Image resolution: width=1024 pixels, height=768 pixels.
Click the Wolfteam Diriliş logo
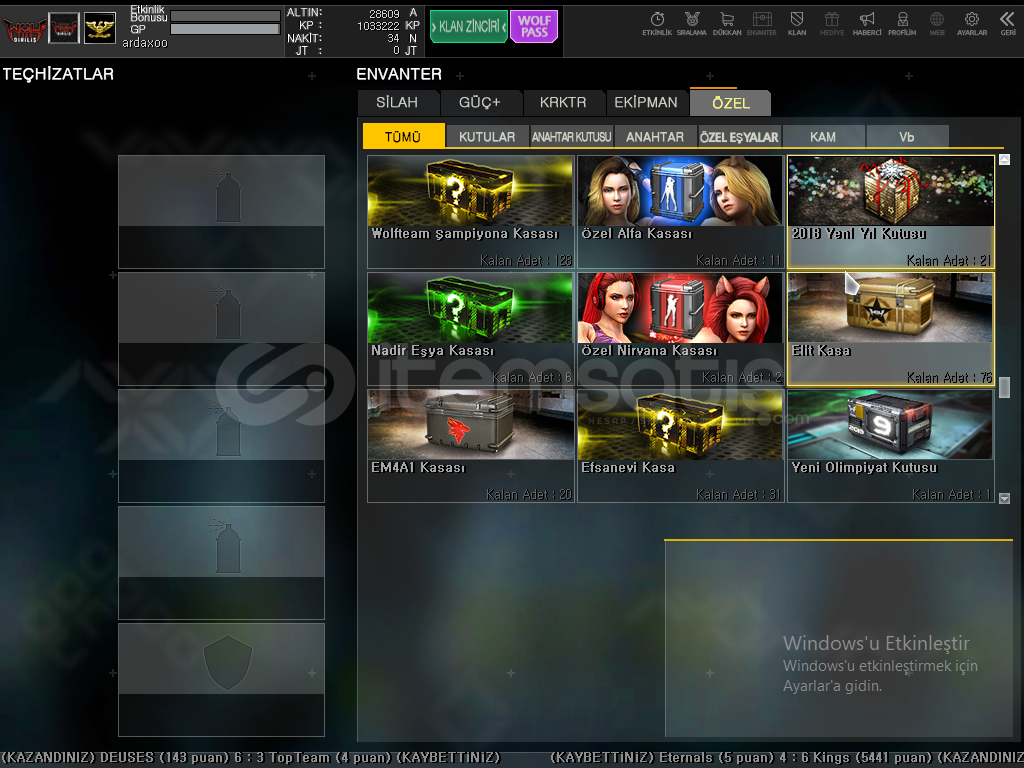25,29
